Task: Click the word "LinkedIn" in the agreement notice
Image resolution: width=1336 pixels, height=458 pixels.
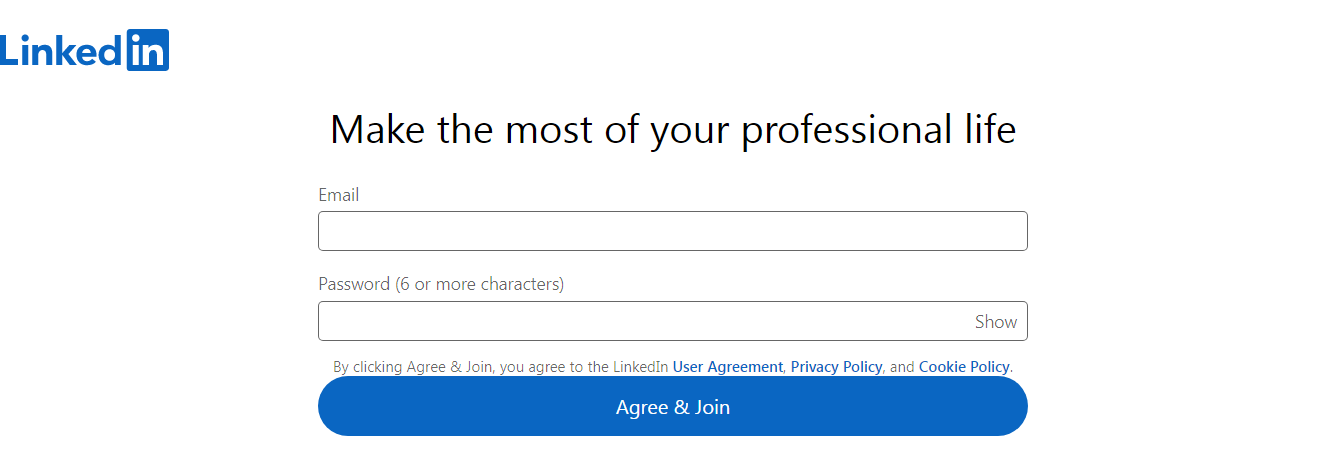Action: 639,367
